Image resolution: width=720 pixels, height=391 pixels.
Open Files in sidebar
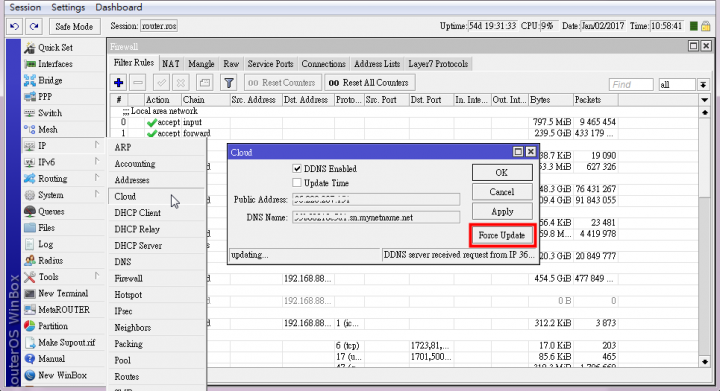coord(46,228)
